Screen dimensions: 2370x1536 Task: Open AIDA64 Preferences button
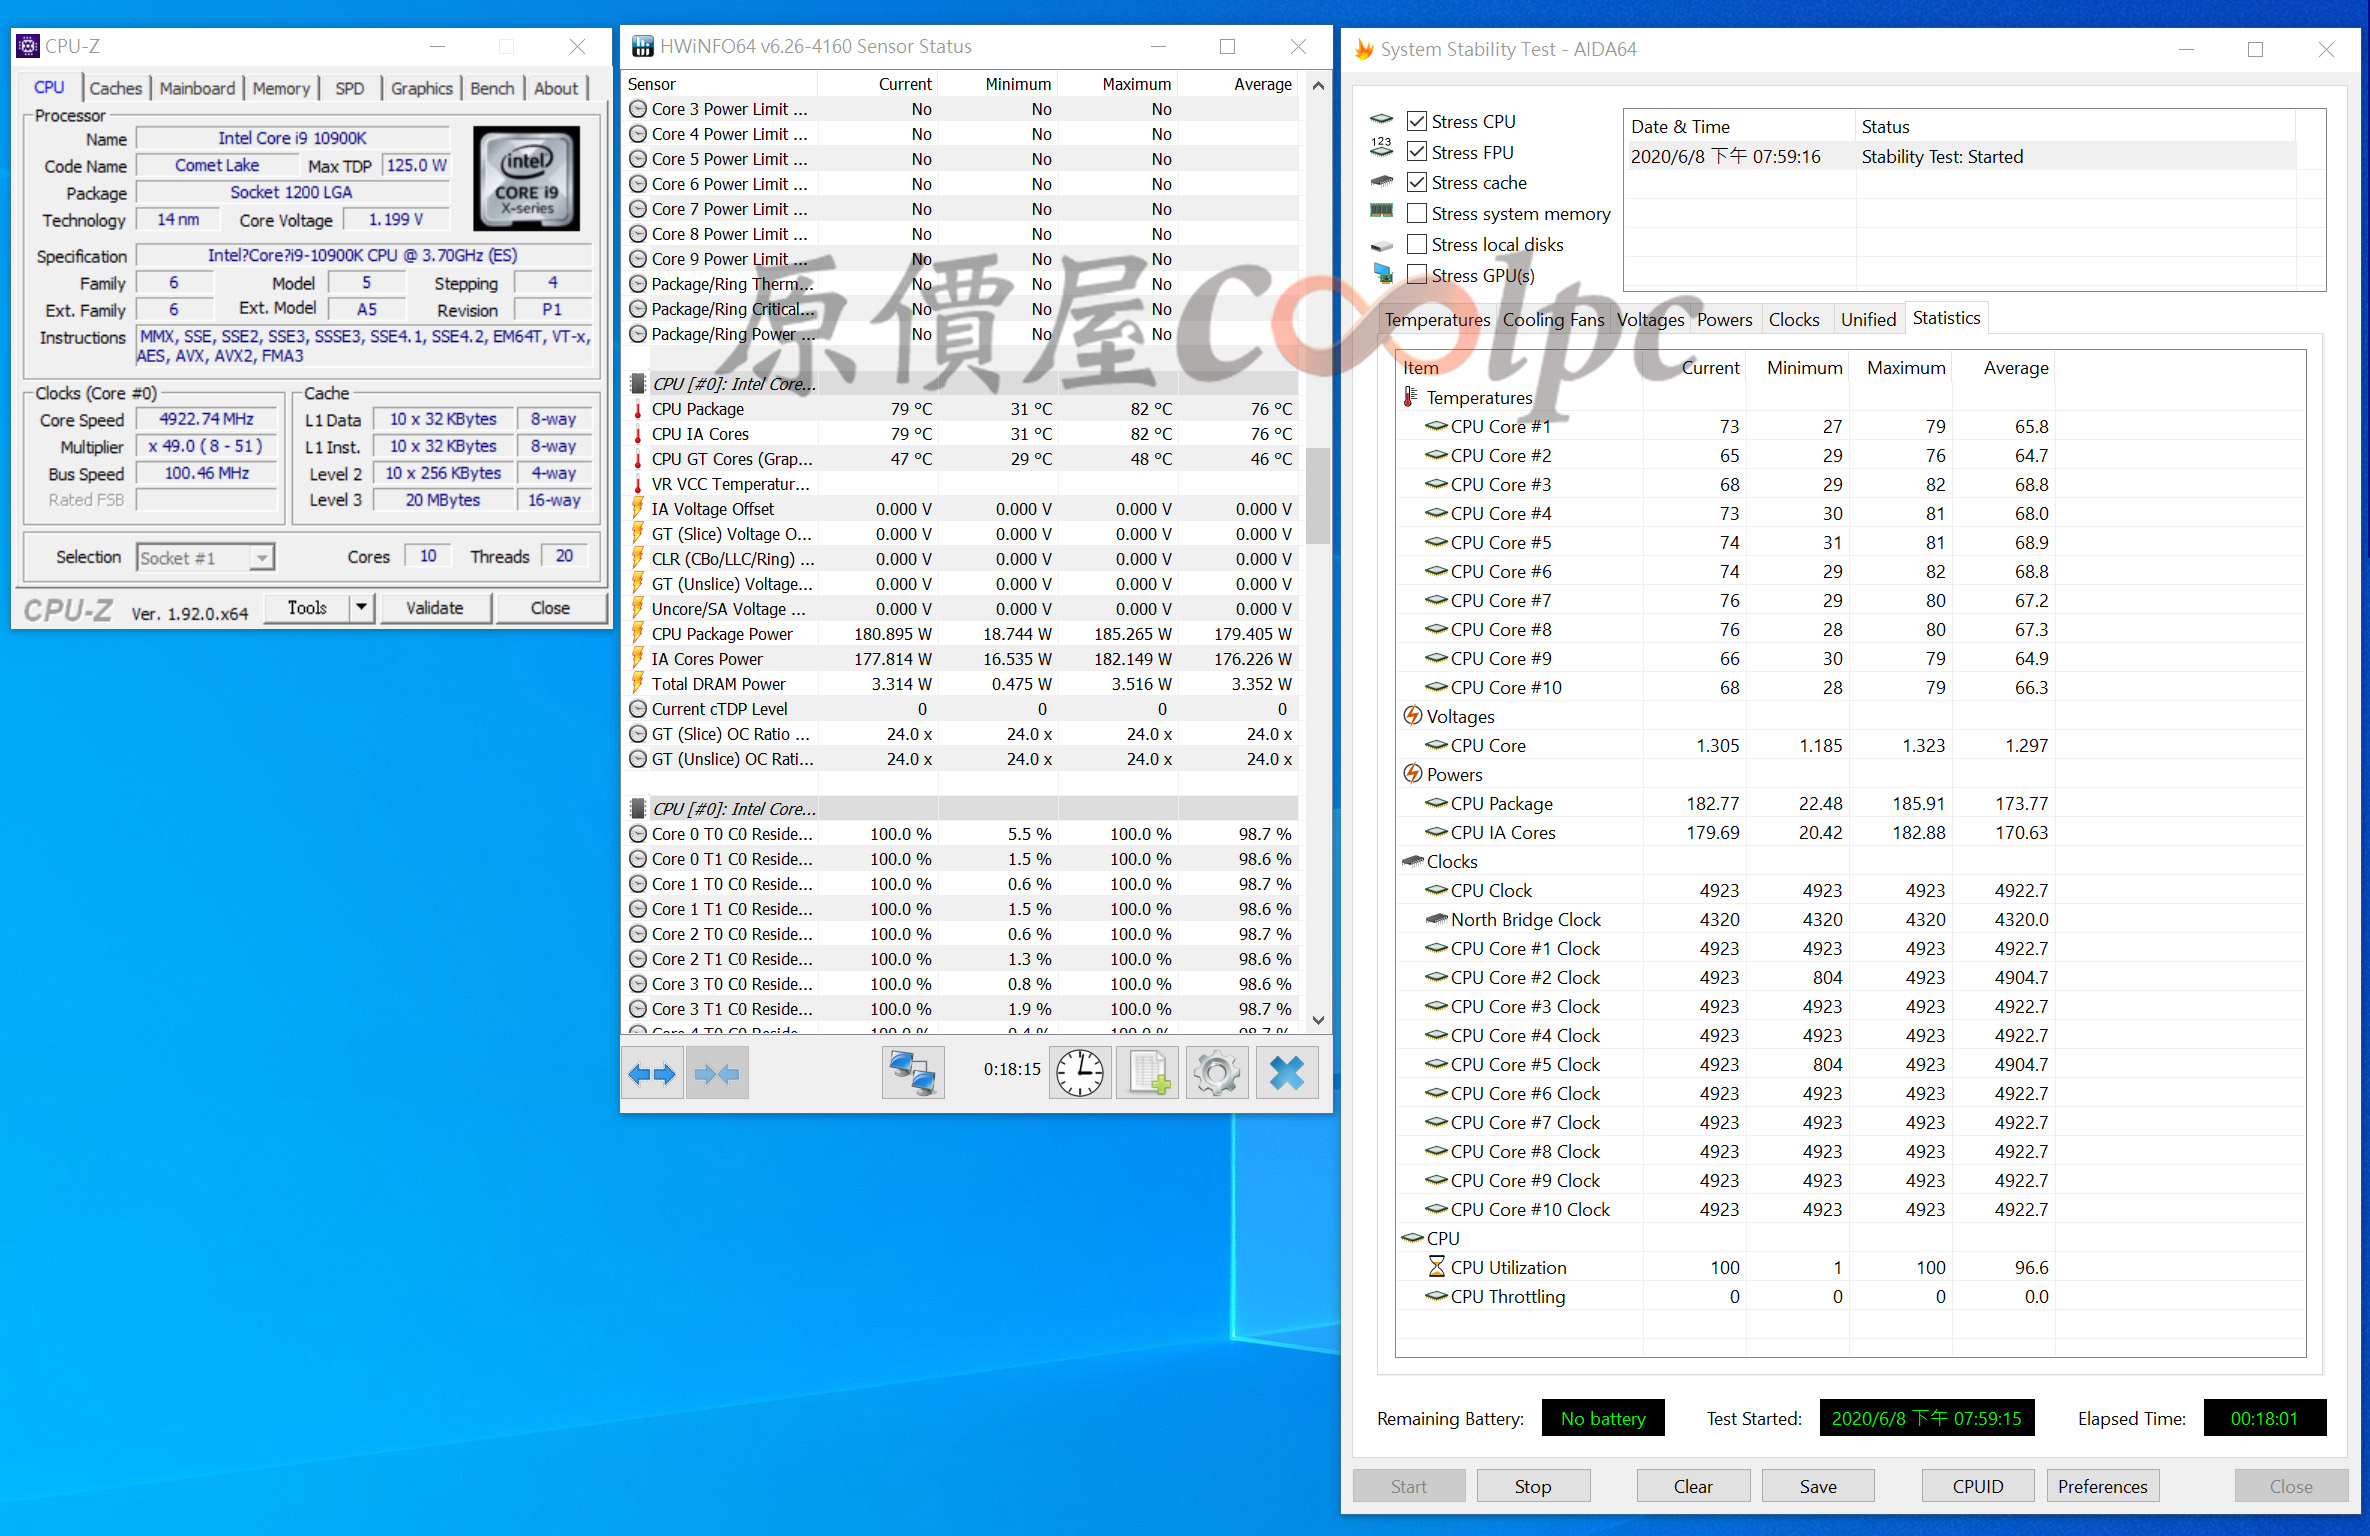(x=2102, y=1486)
